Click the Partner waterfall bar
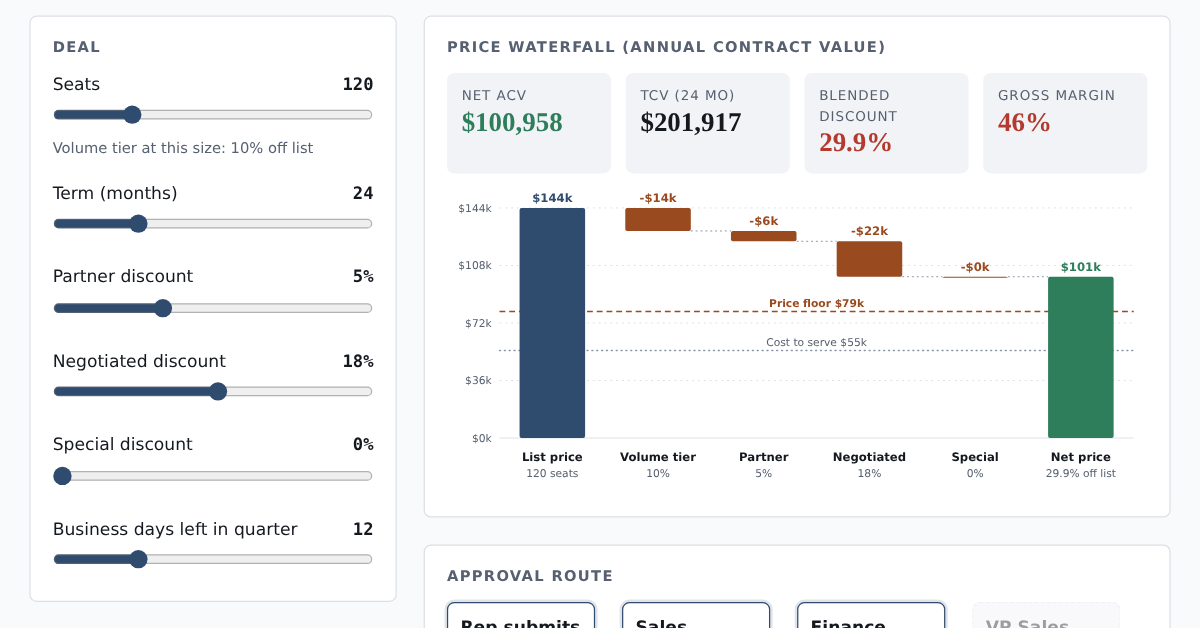The image size is (1200, 628). click(764, 236)
